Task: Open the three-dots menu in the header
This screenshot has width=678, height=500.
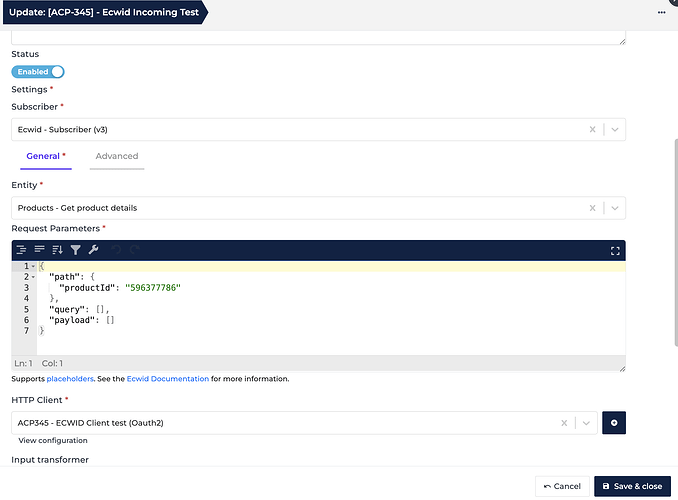Action: coord(661,12)
